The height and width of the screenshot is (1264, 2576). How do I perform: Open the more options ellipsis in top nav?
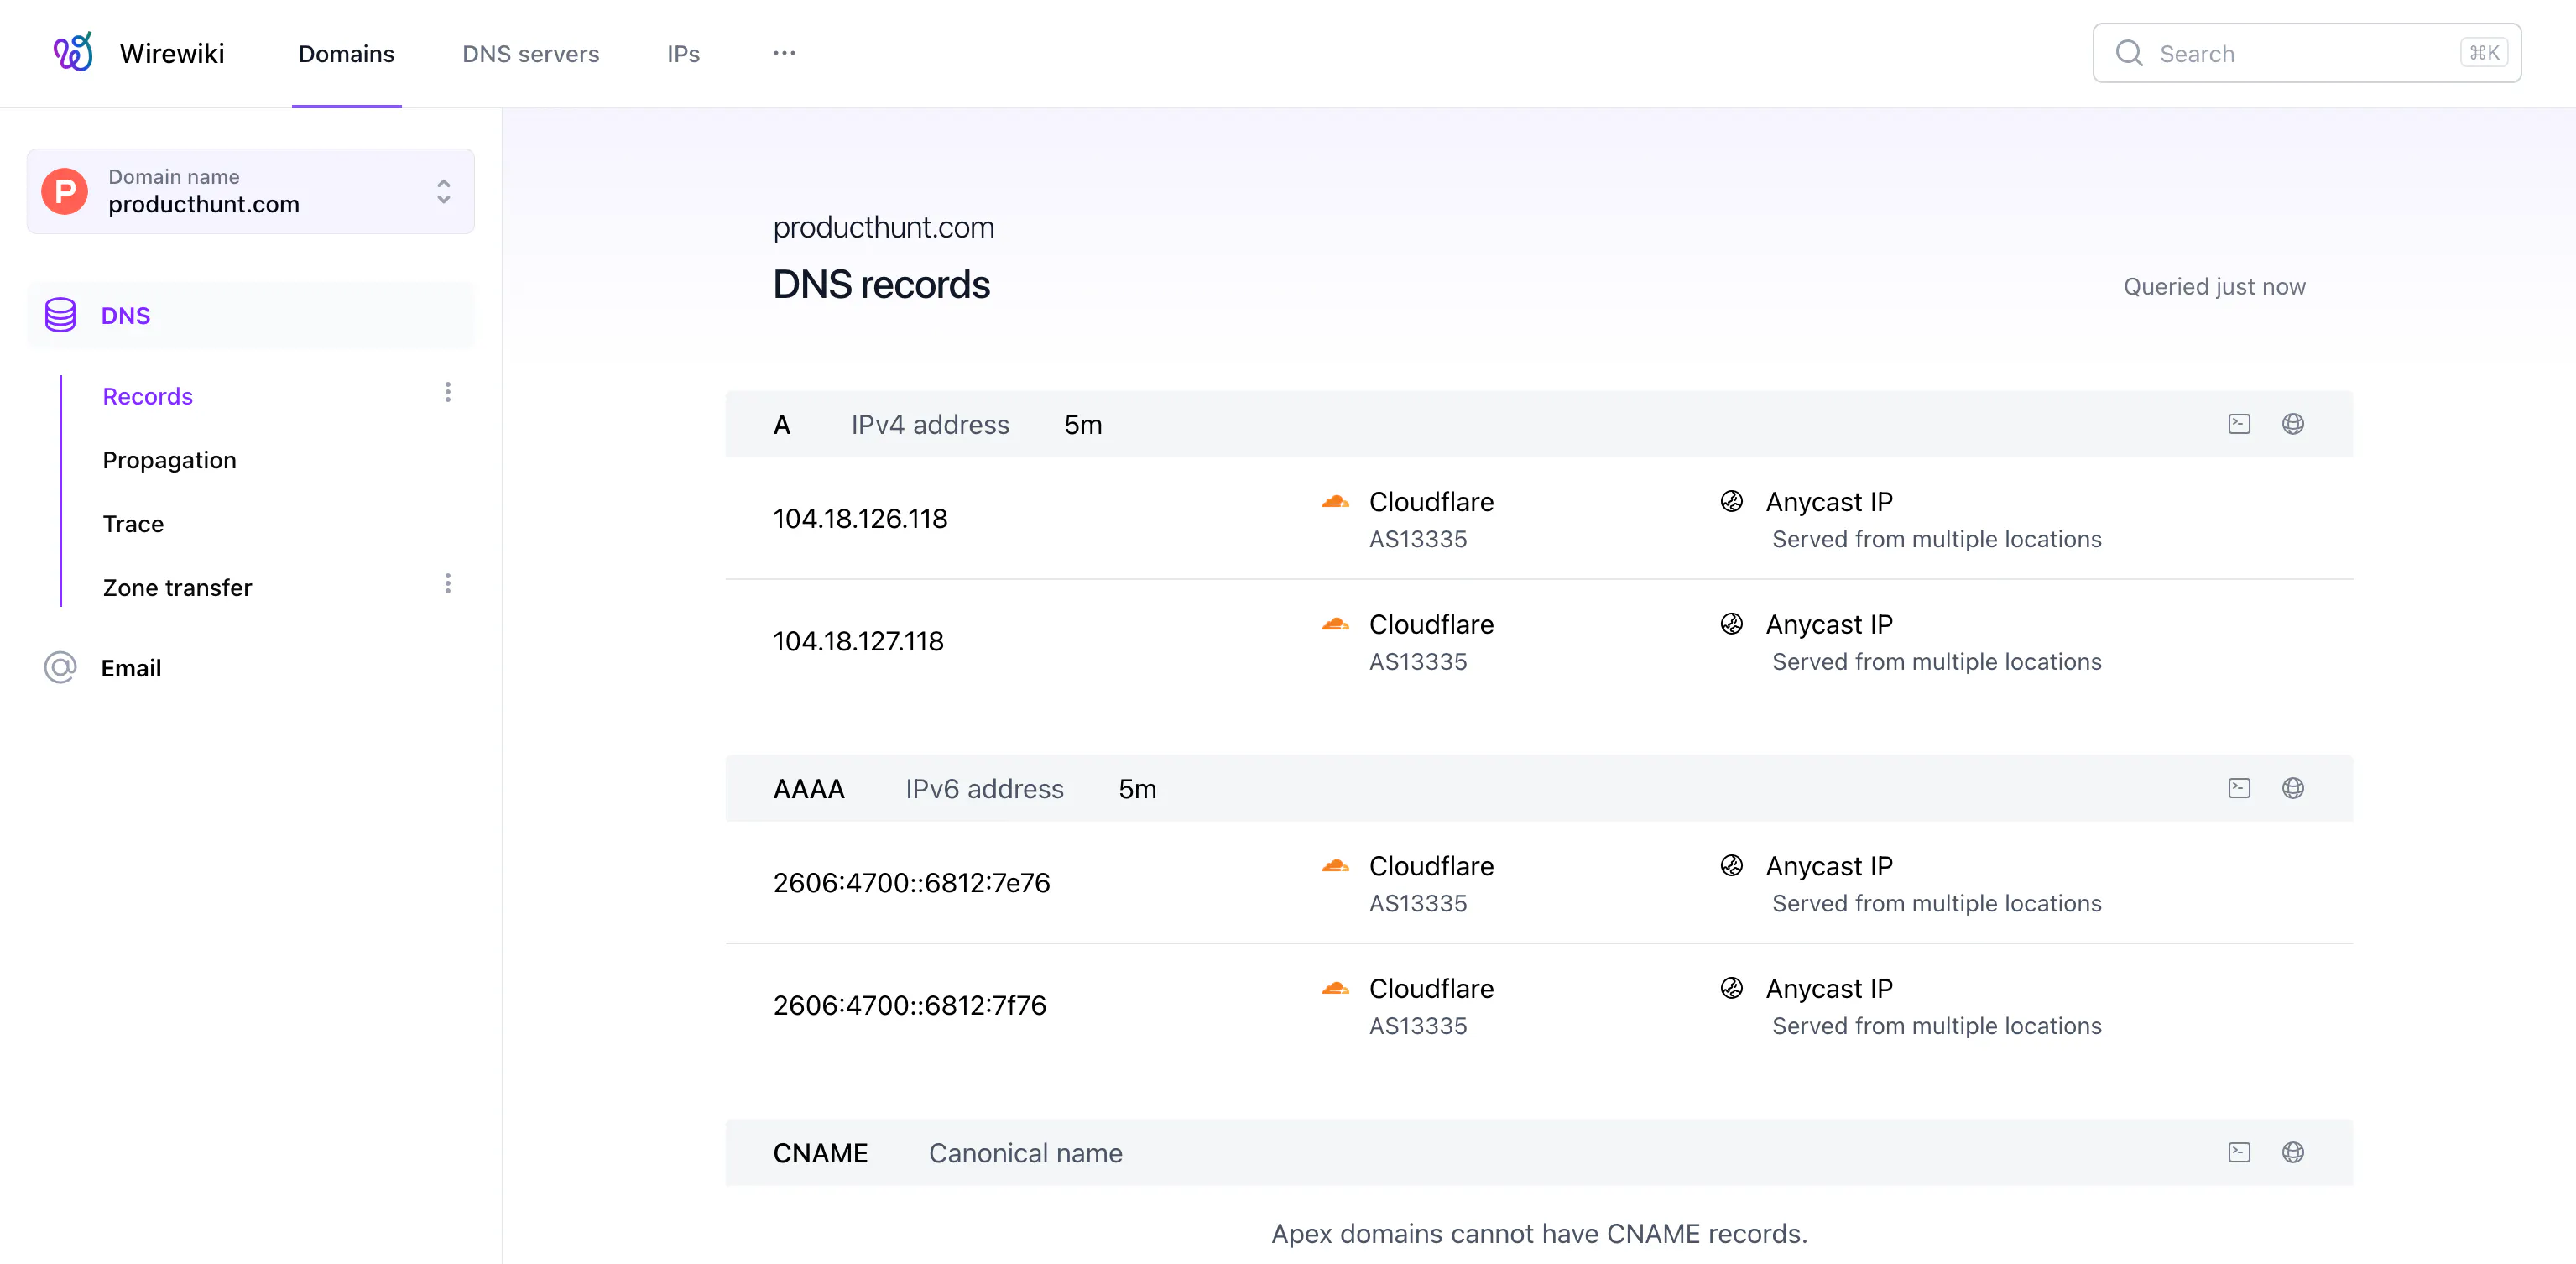(784, 53)
